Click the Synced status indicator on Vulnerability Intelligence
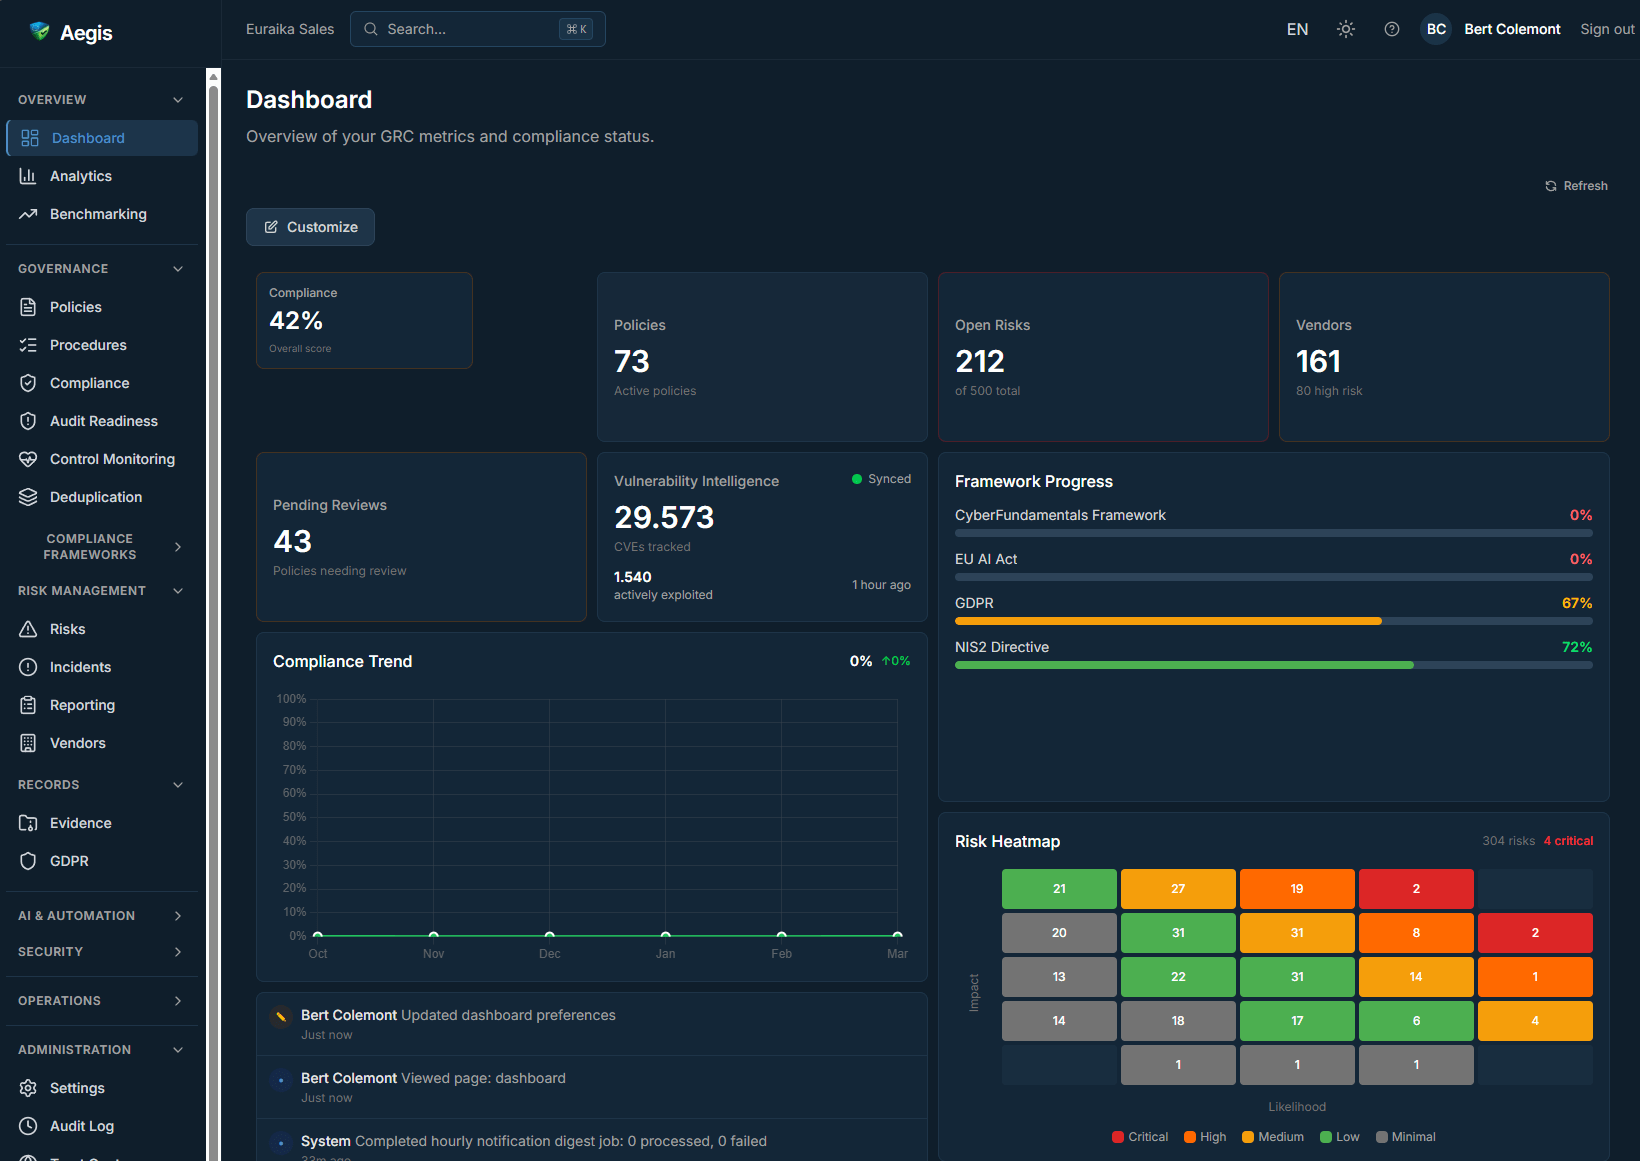1640x1161 pixels. click(880, 479)
